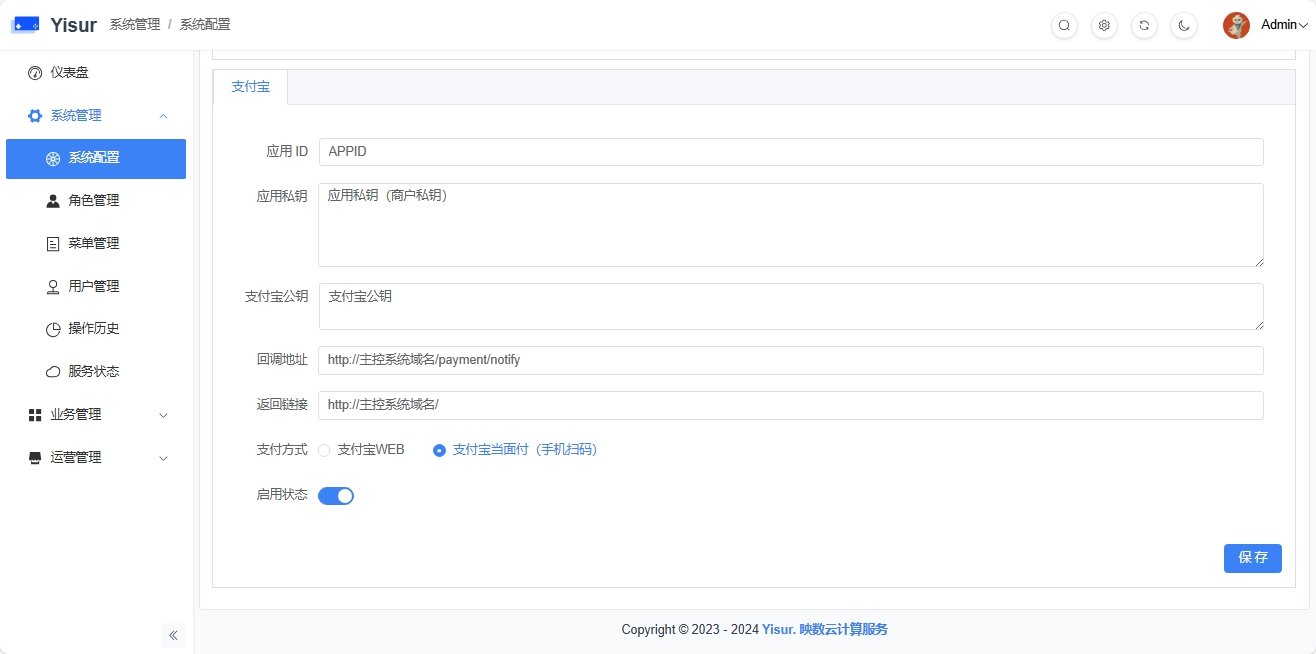Select the 支付宝WEB payment radio button
Image resolution: width=1316 pixels, height=654 pixels.
click(x=324, y=450)
